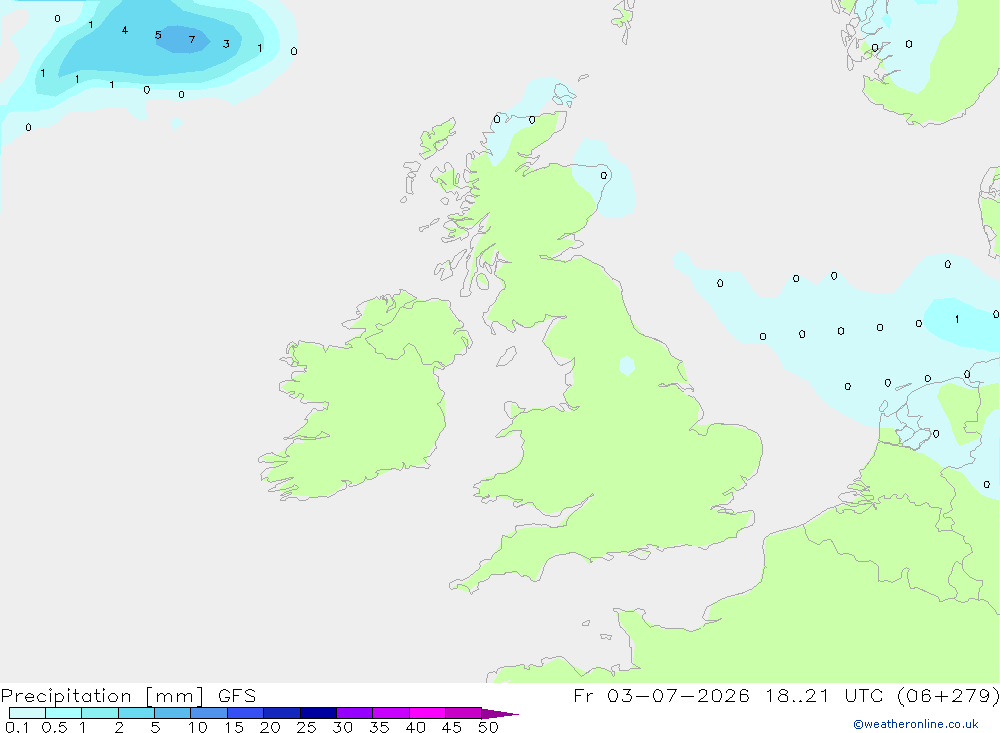Open the weatheronline.co.uk copyright link
This screenshot has height=733, width=1000.
(915, 724)
